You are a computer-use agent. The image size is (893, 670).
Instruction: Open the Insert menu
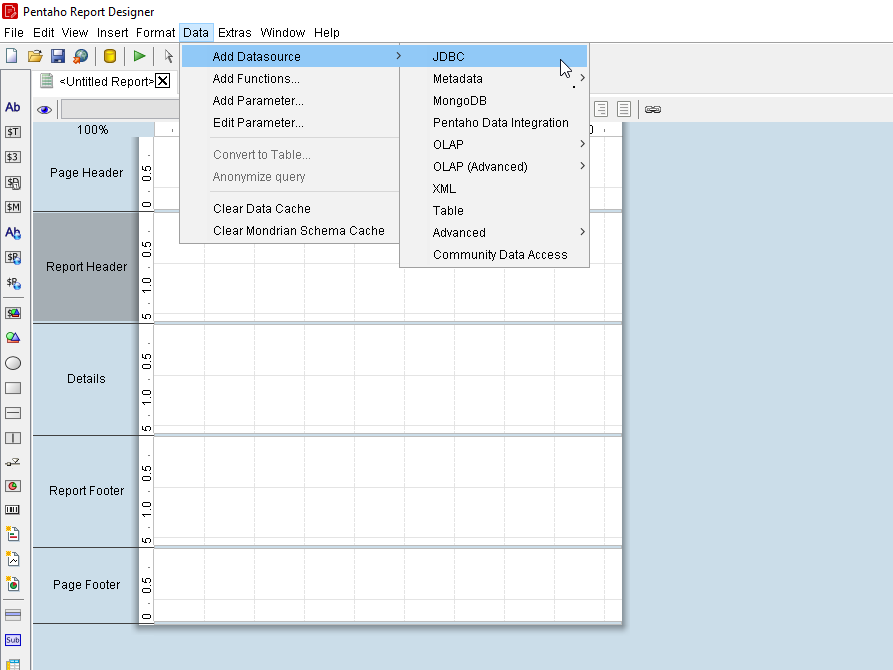click(112, 32)
